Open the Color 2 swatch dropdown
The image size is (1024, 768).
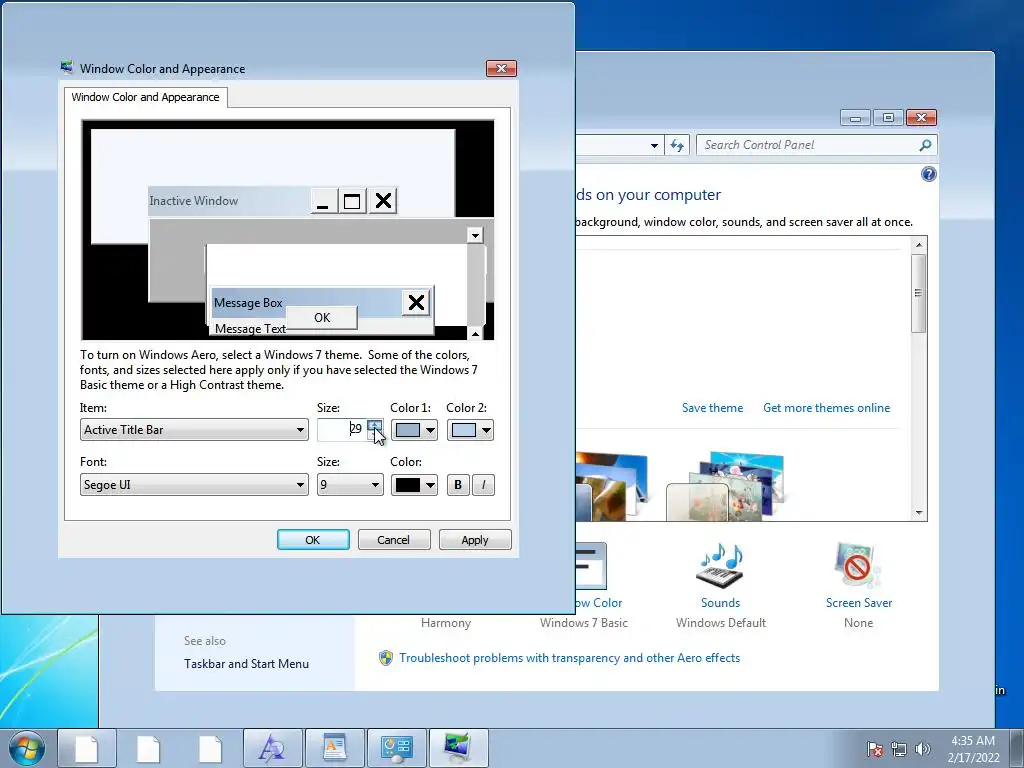[470, 430]
